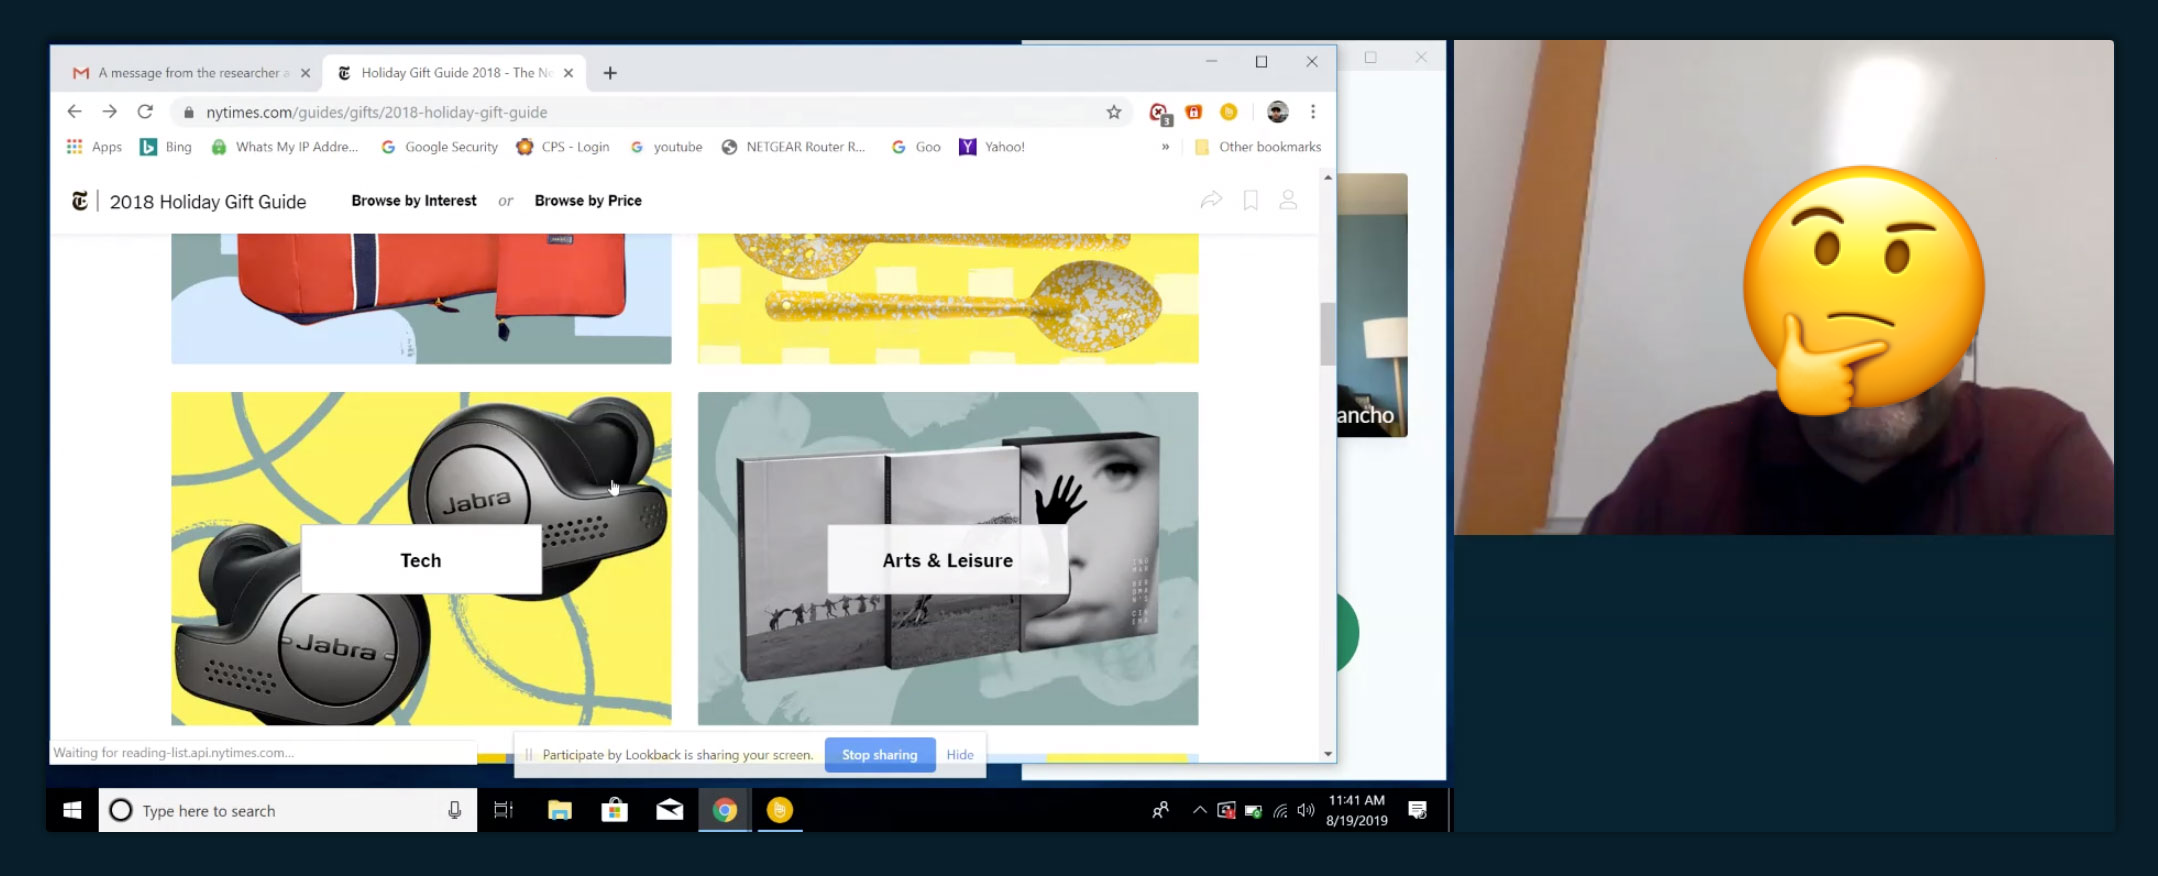Open the youtube bookmark
The image size is (2158, 876).
click(666, 147)
